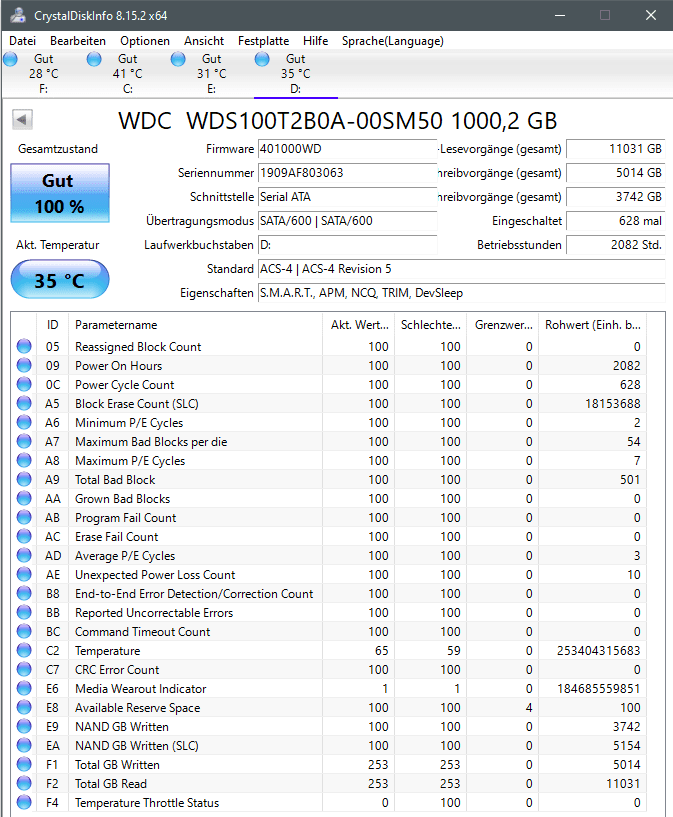
Task: Click the Übertragungsmodus field SATA/600
Action: [x=347, y=221]
